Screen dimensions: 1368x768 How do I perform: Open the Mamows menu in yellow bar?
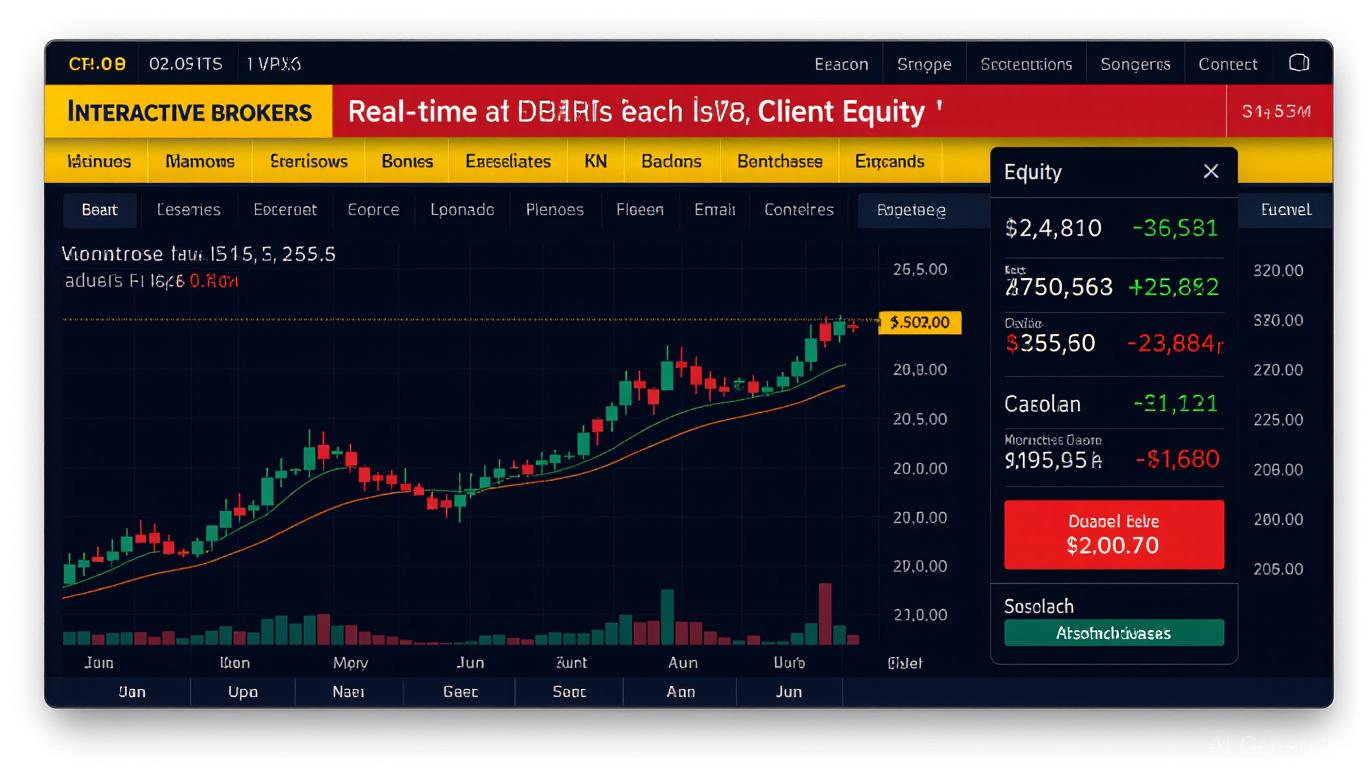click(200, 161)
